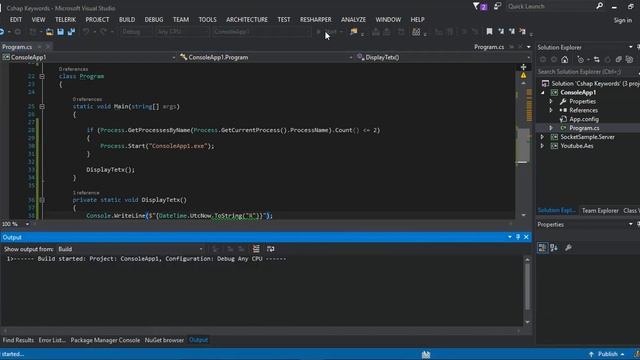Click the notifications flag icon
The image size is (640, 360).
480,7
